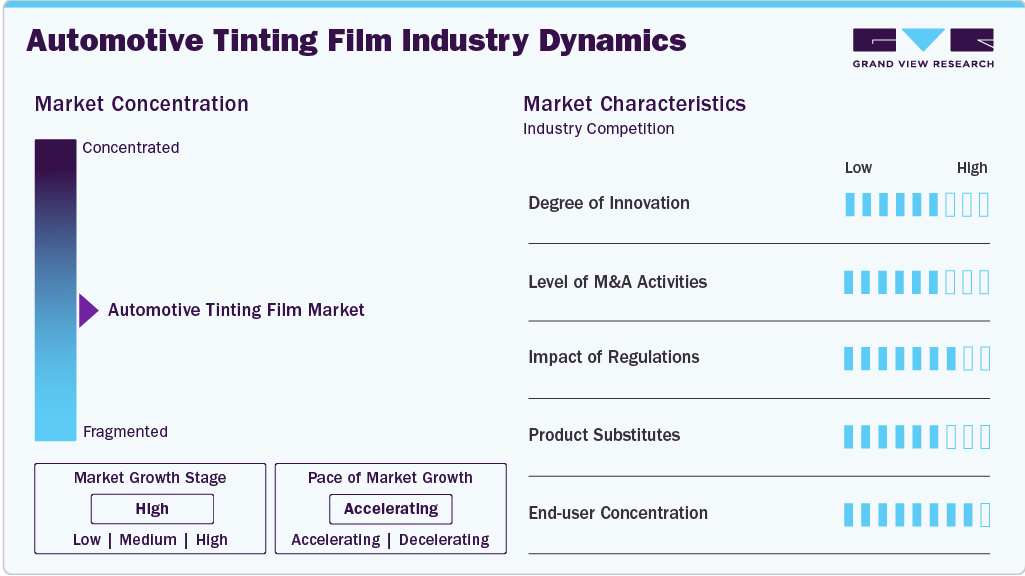The height and width of the screenshot is (576, 1025).
Task: Click the market concentration gradient bar
Action: point(55,290)
